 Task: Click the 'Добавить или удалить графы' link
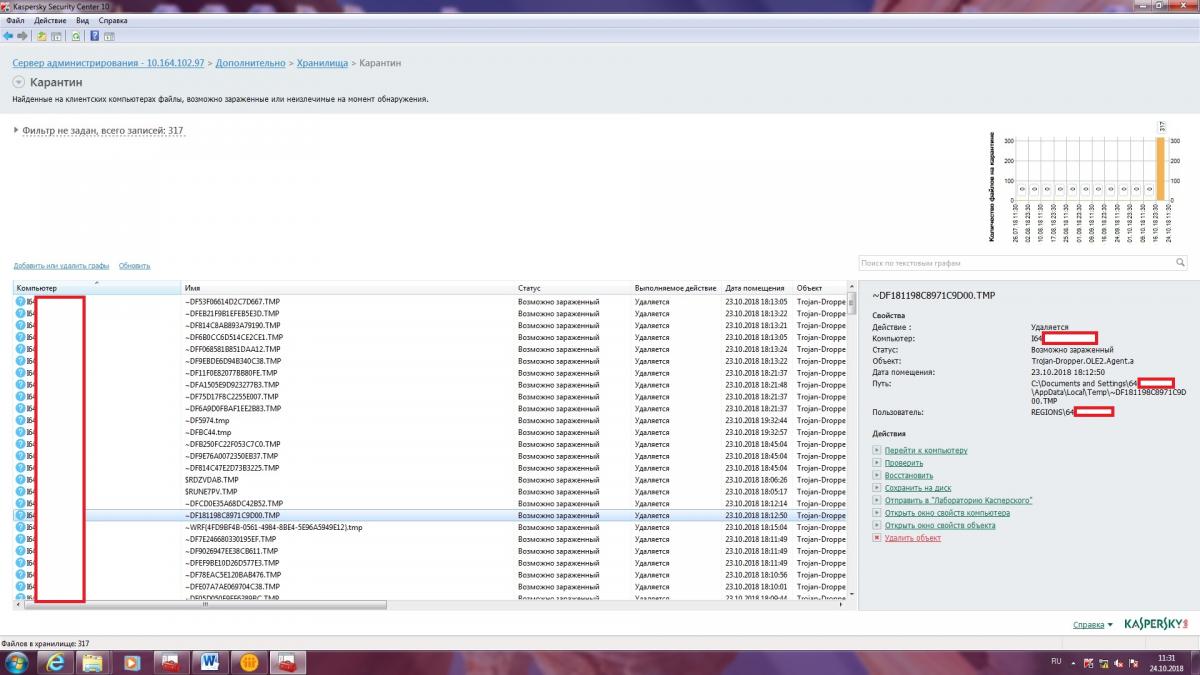tap(61, 266)
